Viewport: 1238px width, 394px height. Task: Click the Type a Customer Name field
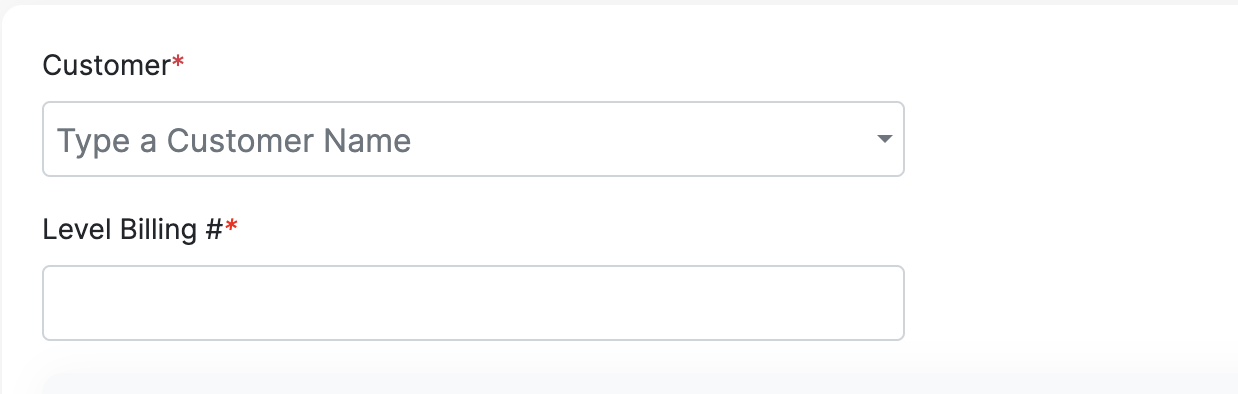[x=473, y=139]
